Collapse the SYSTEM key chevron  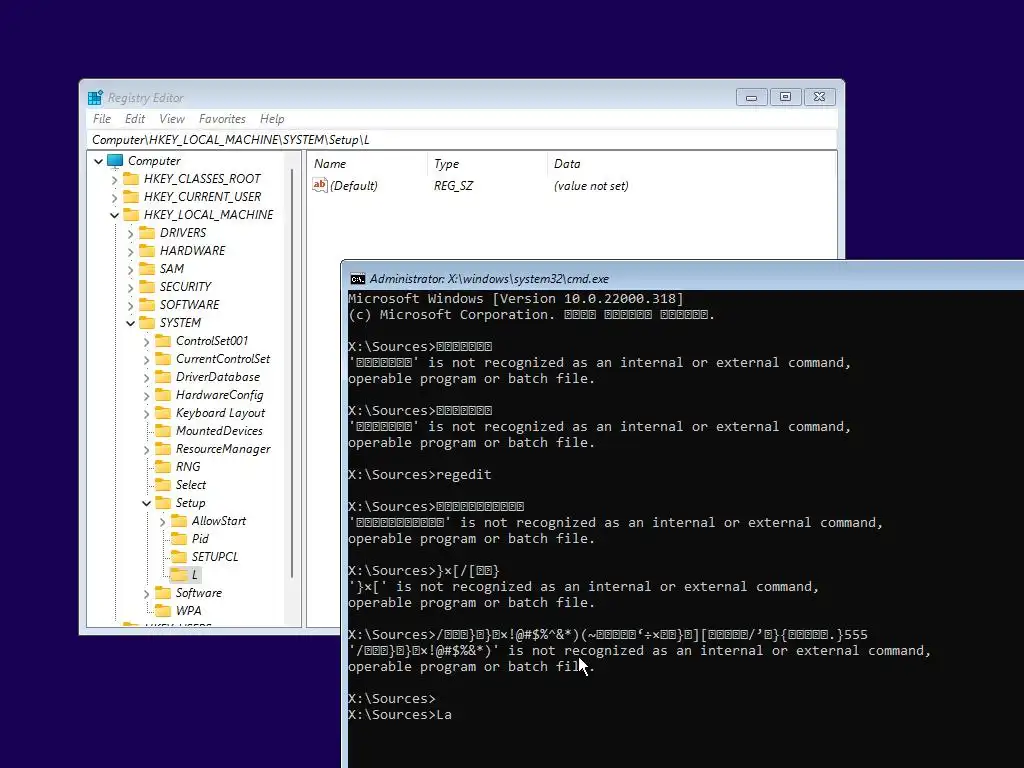[130, 323]
